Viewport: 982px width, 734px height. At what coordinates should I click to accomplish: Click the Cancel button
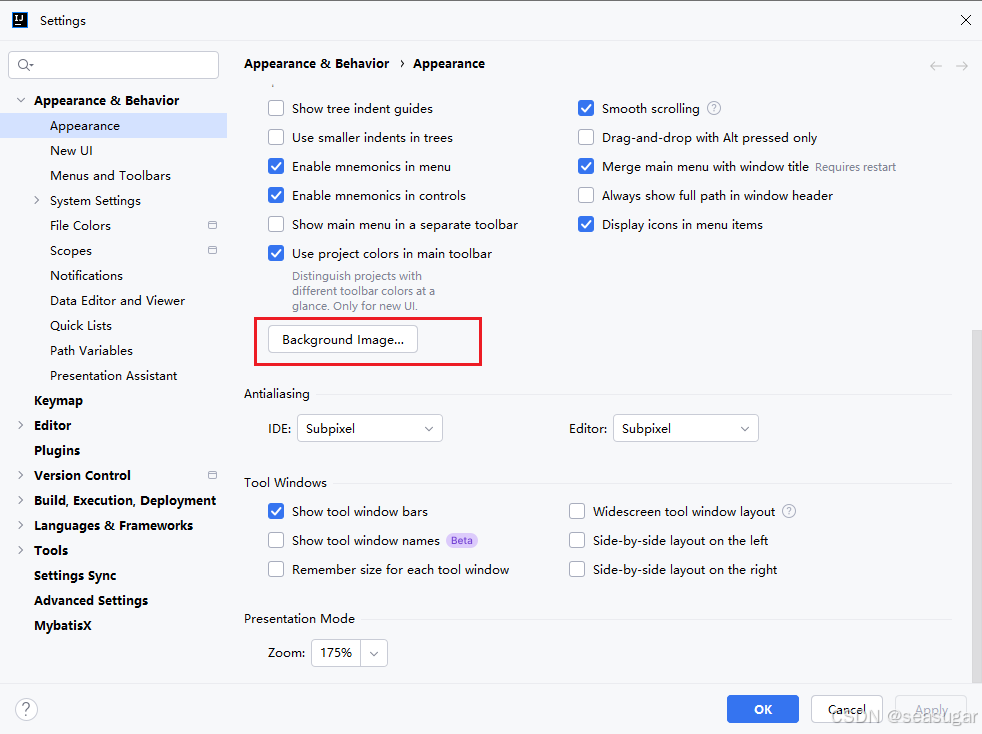click(847, 709)
